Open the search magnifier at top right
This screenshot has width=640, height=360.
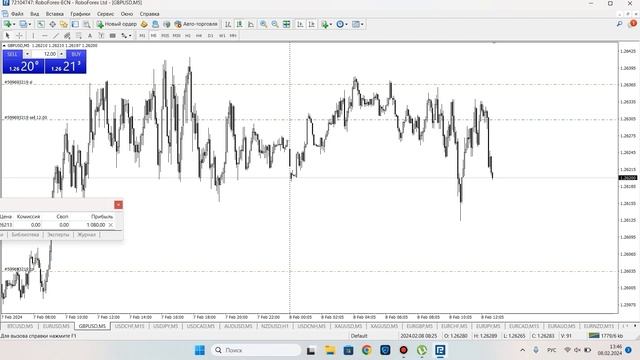point(619,24)
